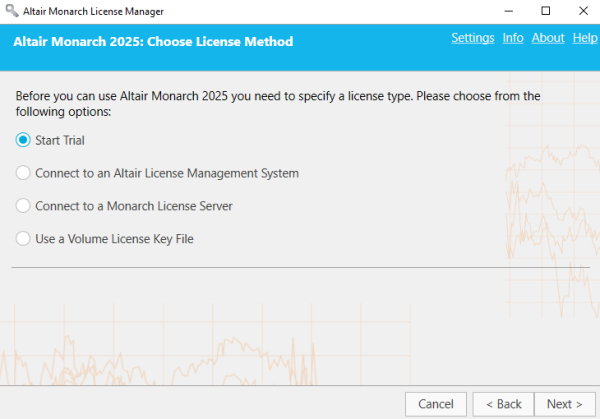Image resolution: width=600 pixels, height=419 pixels.
Task: Minimize the License Manager window
Action: point(509,11)
